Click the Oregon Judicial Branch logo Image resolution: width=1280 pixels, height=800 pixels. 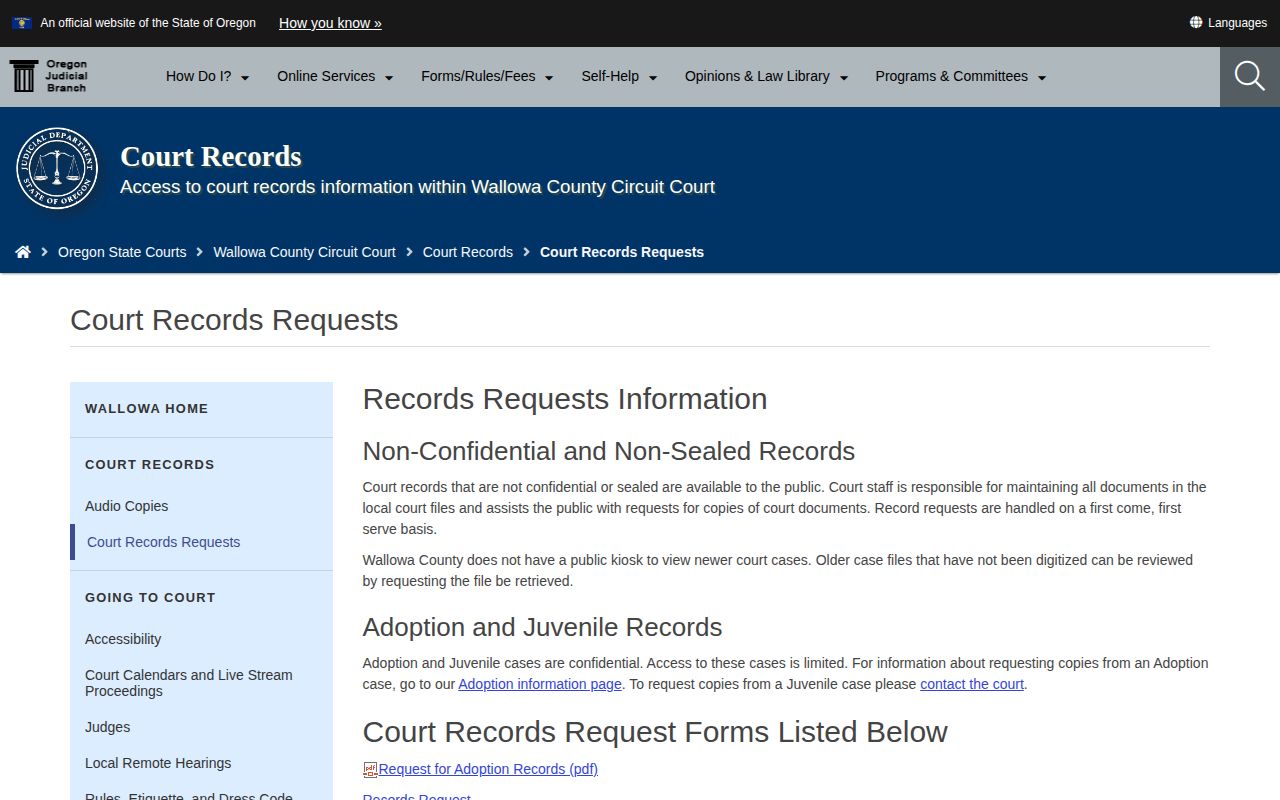click(x=49, y=76)
